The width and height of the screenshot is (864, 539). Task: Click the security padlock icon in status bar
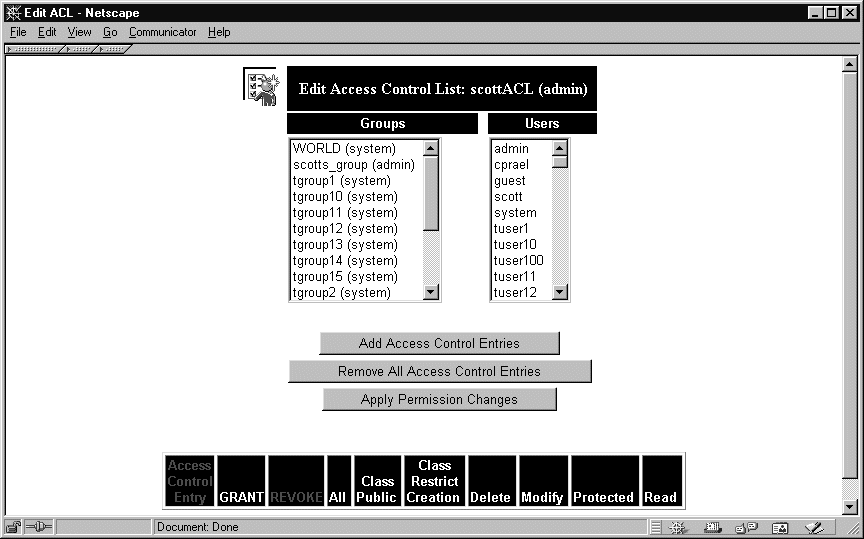coord(14,527)
